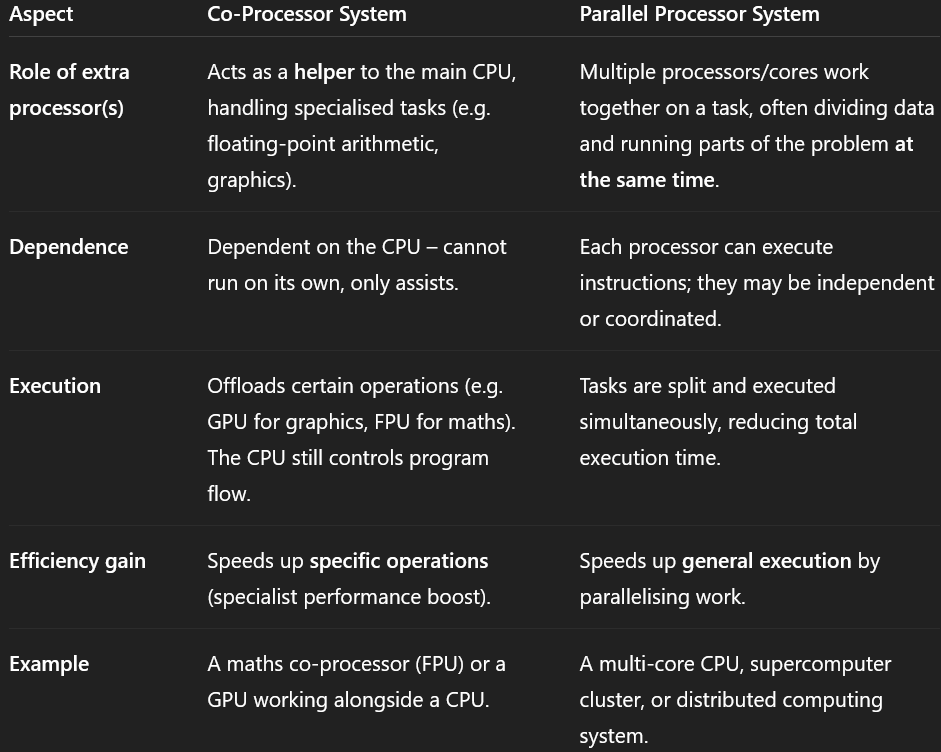
Task: Click the bold text "specific operations"
Action: coord(399,561)
